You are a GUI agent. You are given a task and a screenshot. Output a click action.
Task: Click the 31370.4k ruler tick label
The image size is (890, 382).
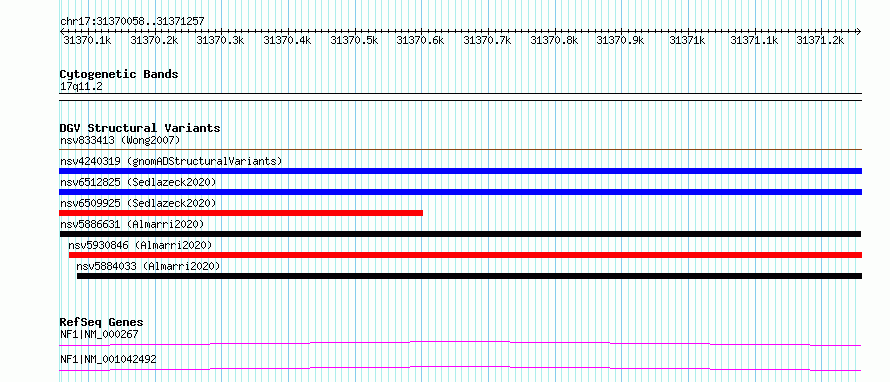tap(287, 40)
